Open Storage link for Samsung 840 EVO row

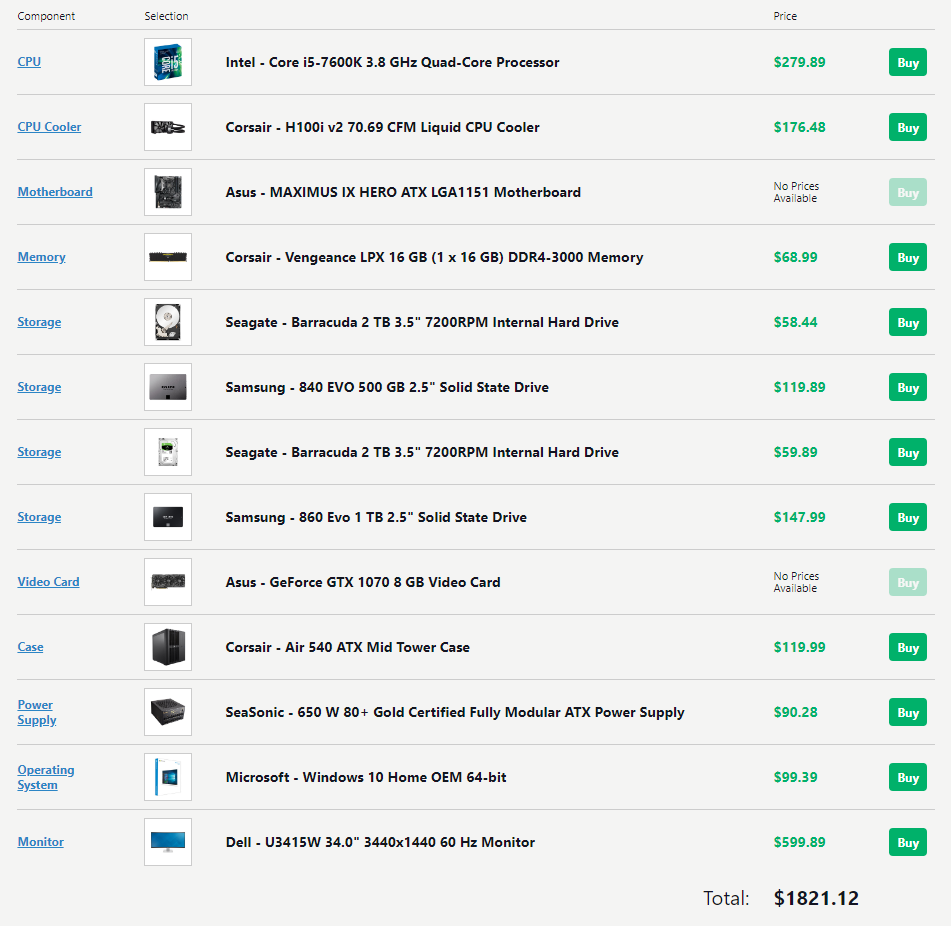pos(39,387)
